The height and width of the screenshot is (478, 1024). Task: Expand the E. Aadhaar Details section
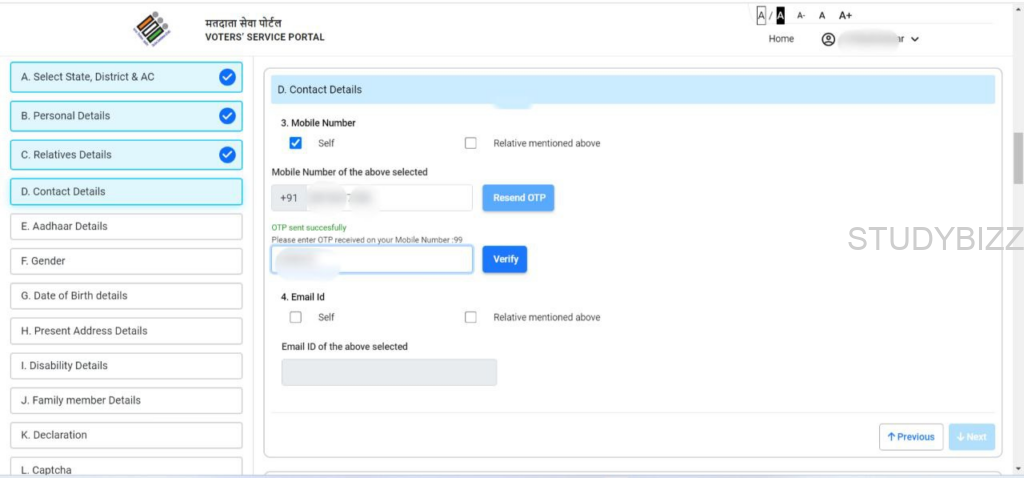(x=126, y=227)
